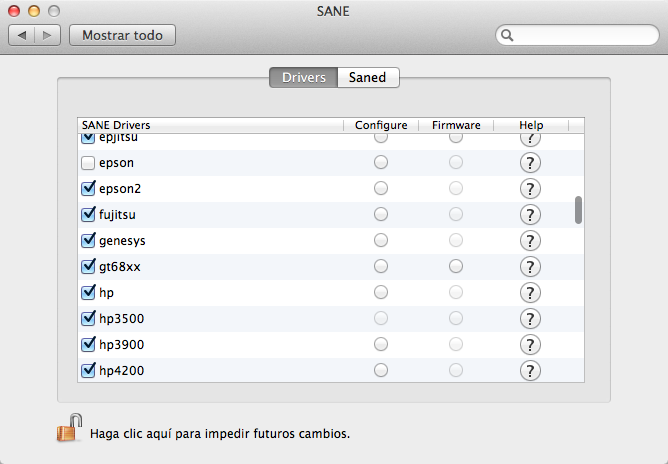Click the magnifying glass in search field
Image resolution: width=668 pixels, height=464 pixels.
[x=508, y=35]
